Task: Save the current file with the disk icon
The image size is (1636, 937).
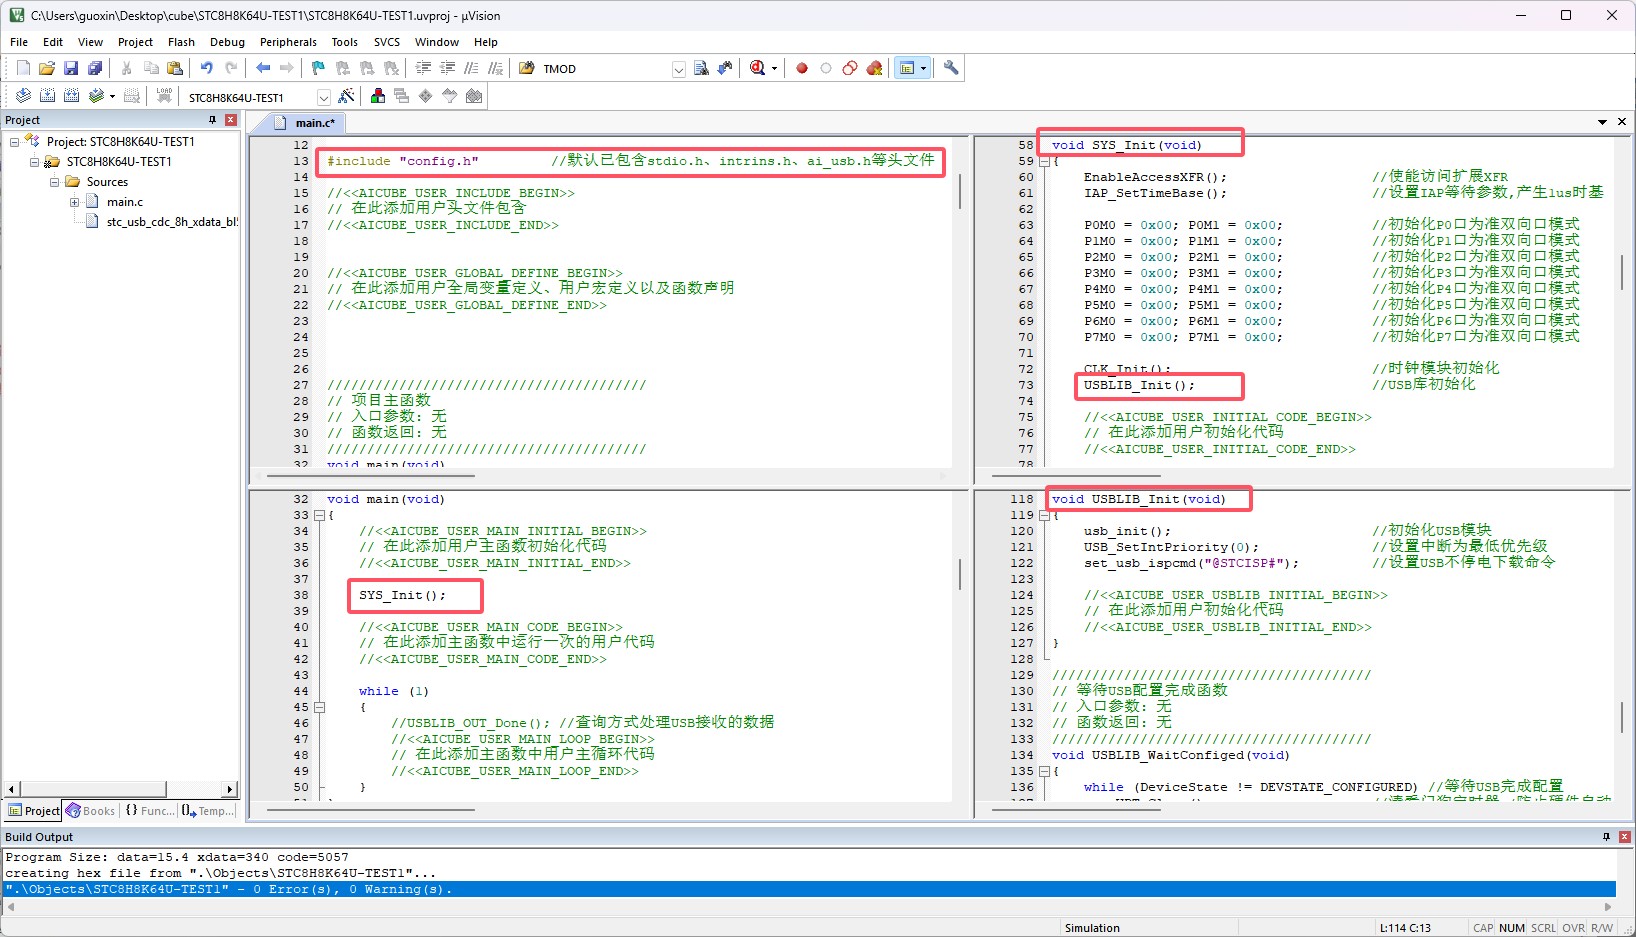Action: click(x=71, y=68)
